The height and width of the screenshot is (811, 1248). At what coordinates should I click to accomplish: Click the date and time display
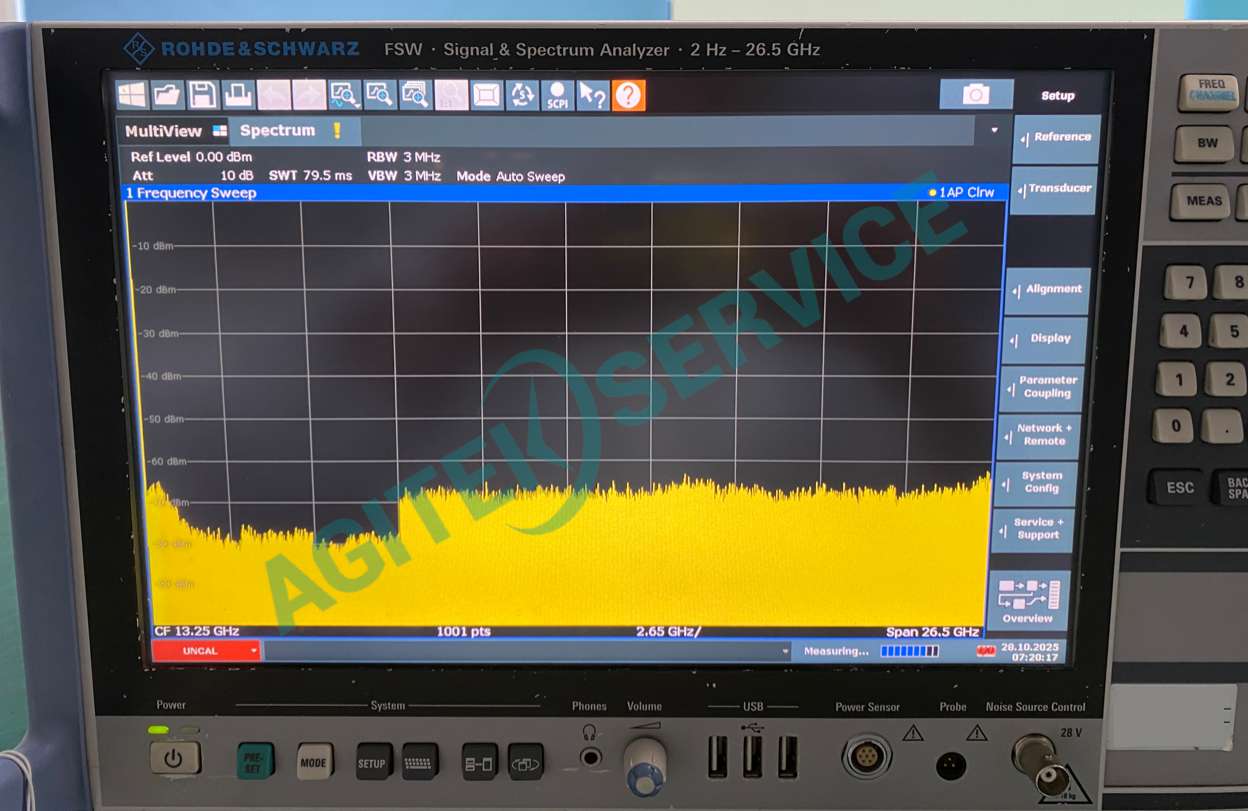click(1030, 651)
